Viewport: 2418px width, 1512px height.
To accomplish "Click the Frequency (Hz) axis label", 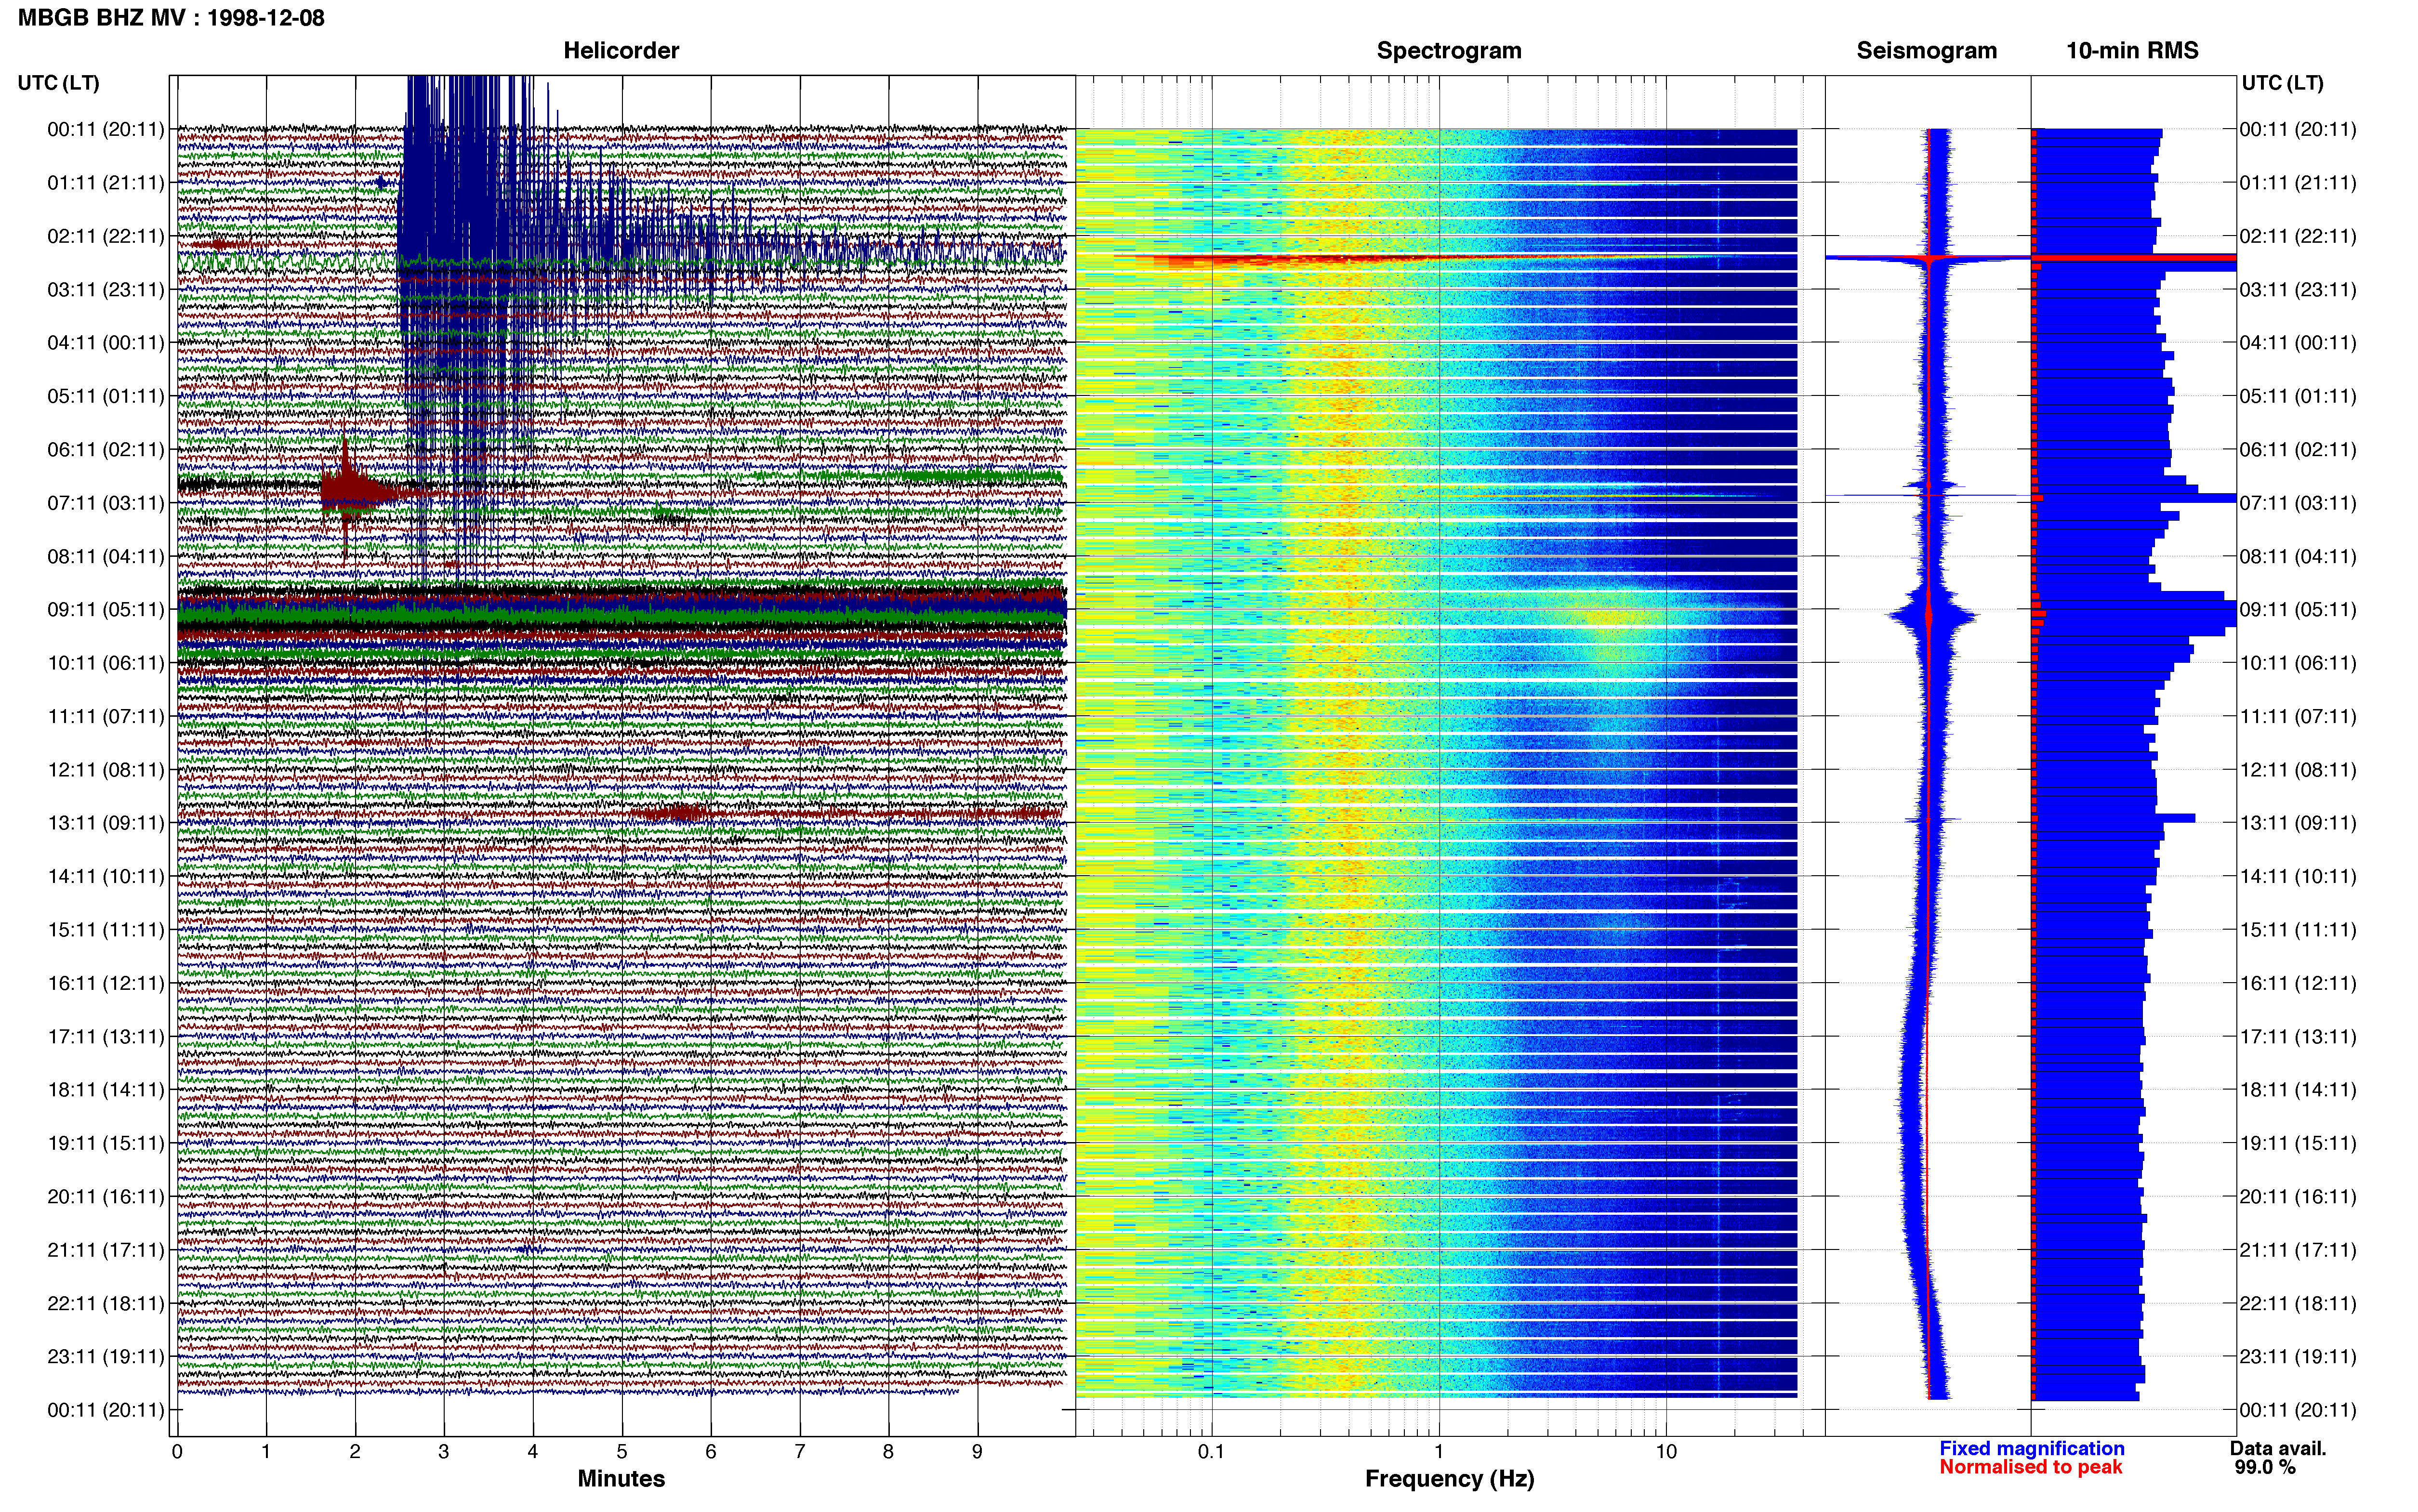I will (1449, 1479).
